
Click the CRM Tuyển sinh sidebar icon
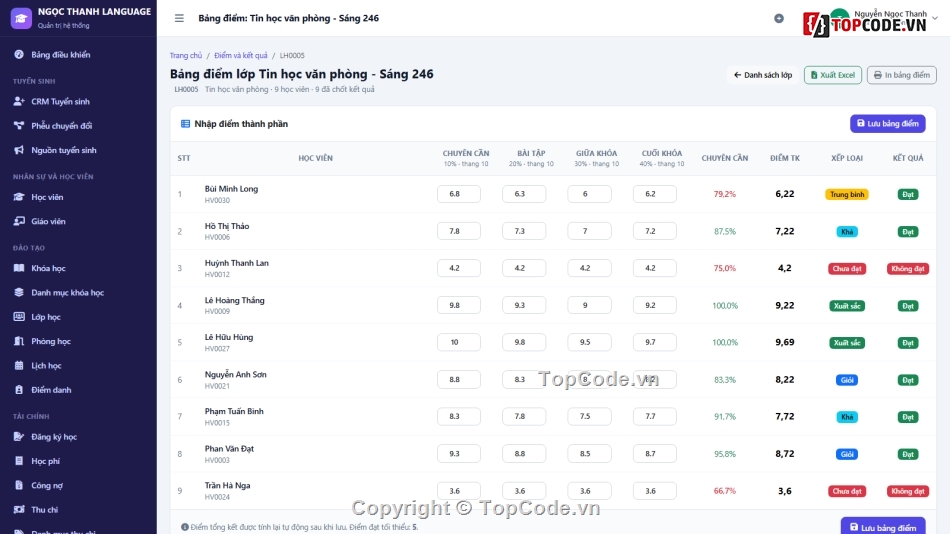click(x=19, y=101)
